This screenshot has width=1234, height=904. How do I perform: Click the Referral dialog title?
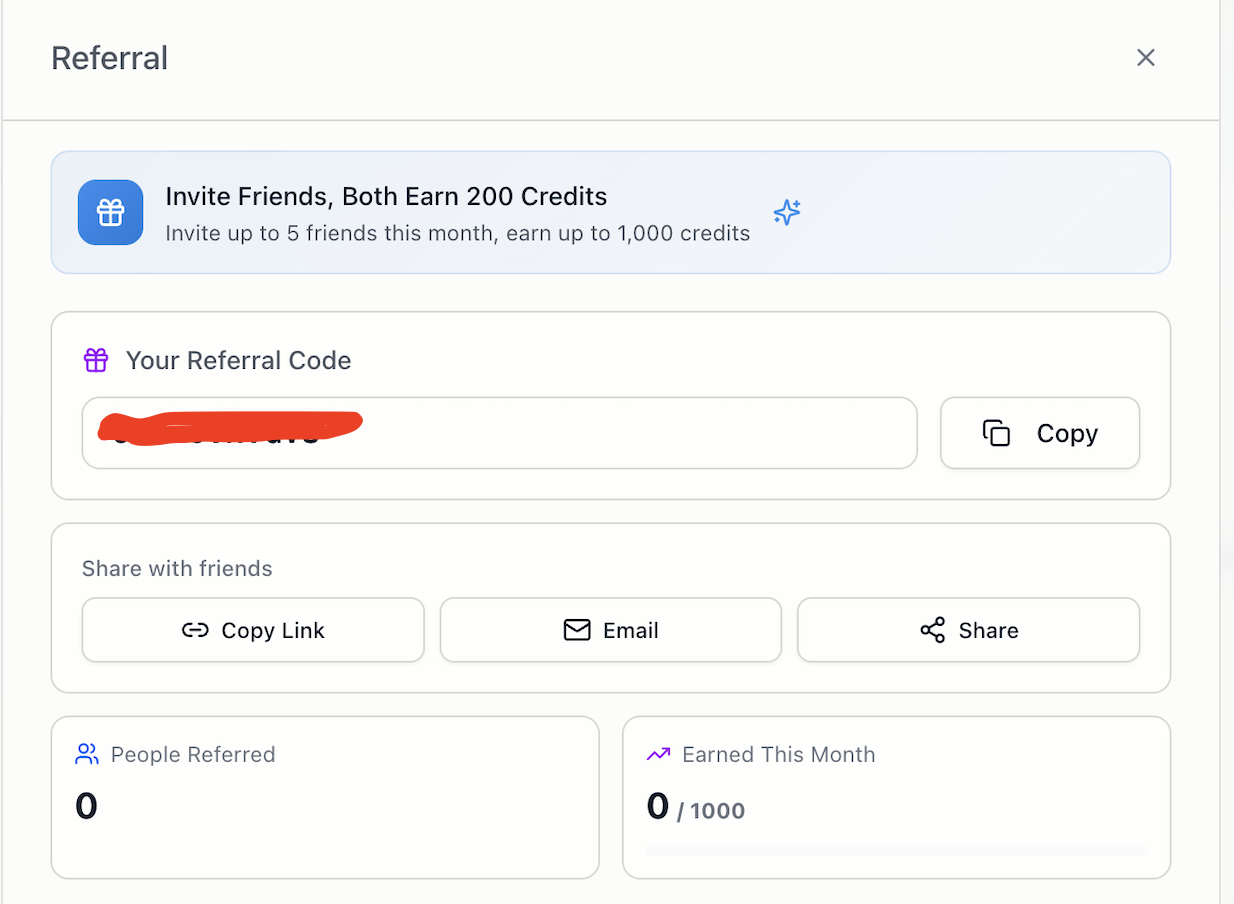tap(109, 58)
